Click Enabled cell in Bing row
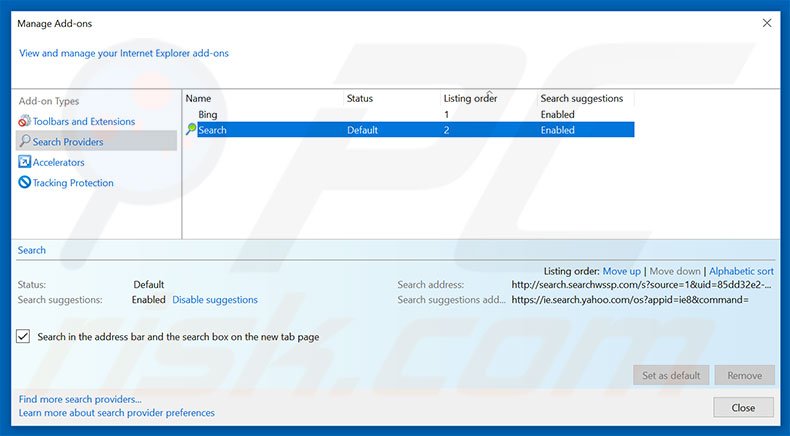 pyautogui.click(x=557, y=114)
